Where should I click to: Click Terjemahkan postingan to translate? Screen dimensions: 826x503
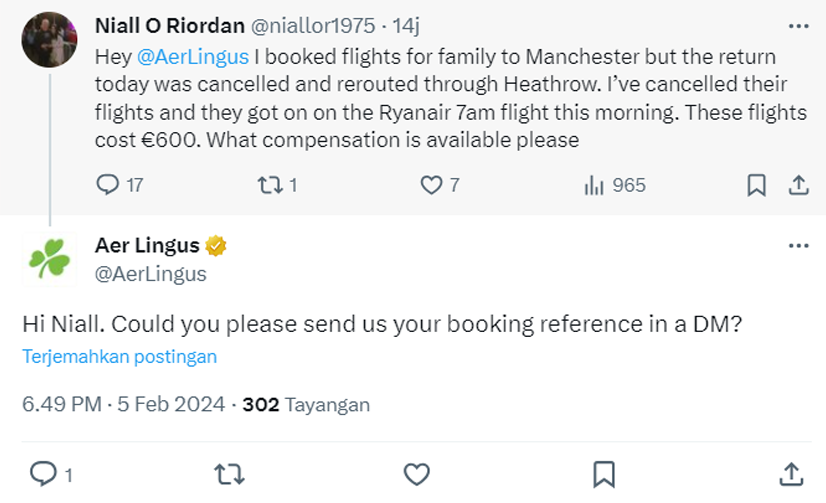(x=119, y=357)
